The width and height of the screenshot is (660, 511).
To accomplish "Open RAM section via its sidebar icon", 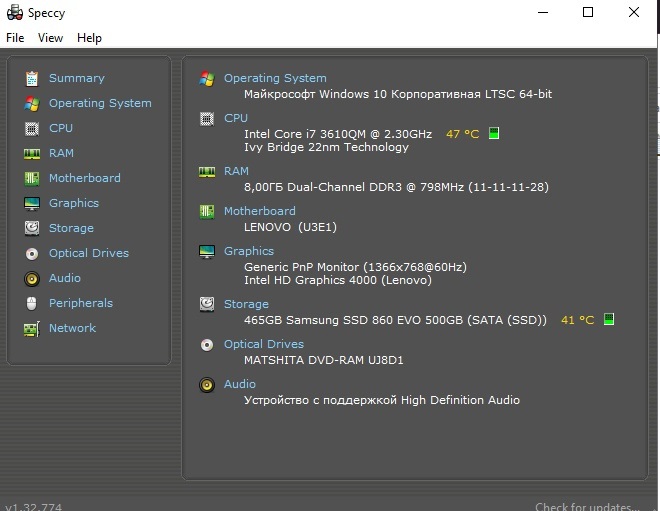I will point(31,153).
